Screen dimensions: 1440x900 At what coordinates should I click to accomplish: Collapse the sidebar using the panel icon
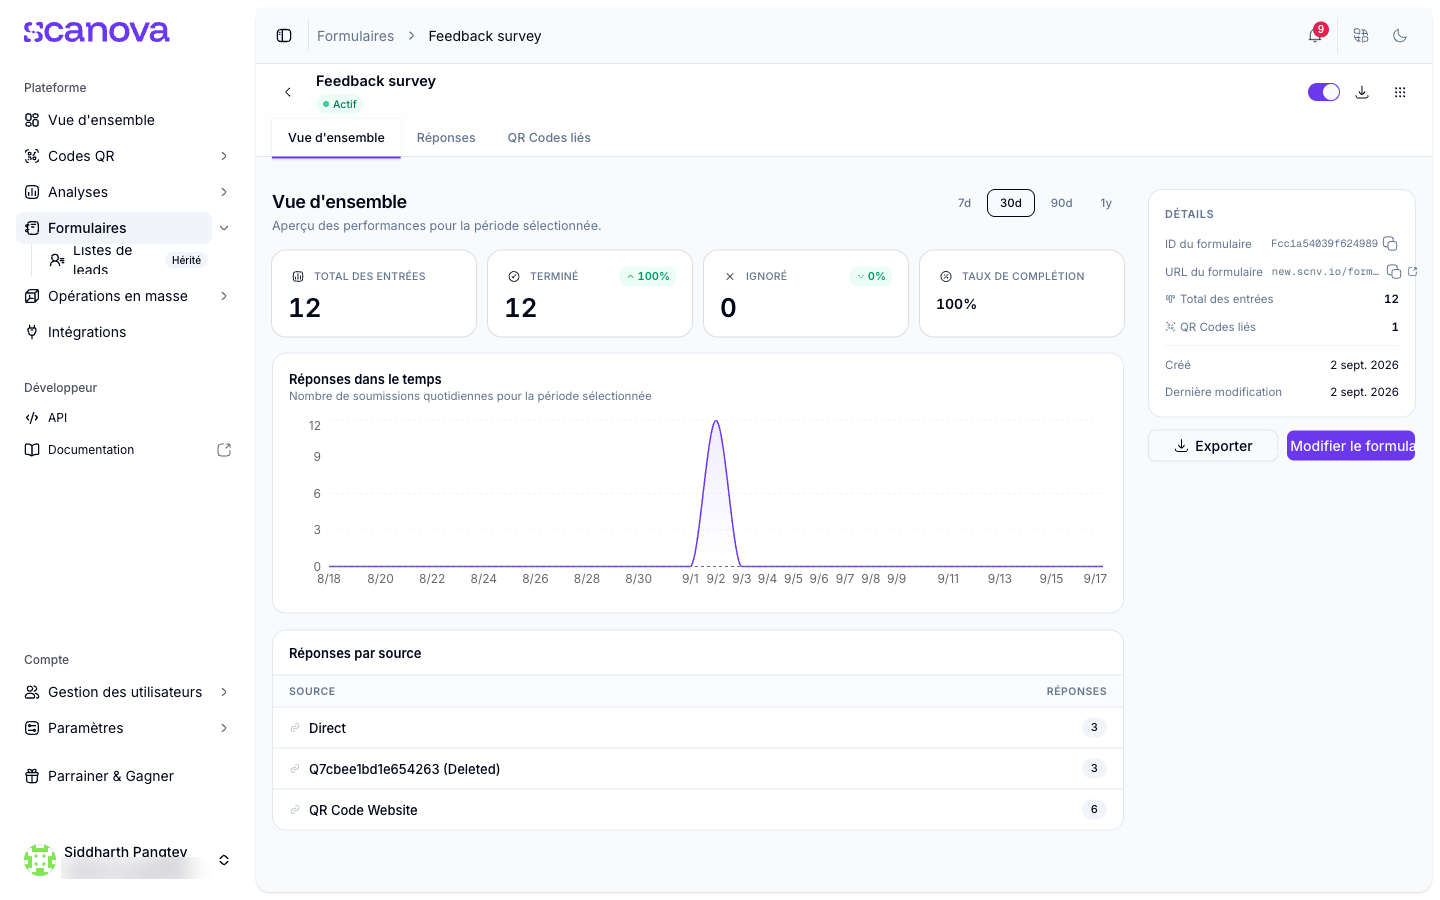(x=284, y=36)
